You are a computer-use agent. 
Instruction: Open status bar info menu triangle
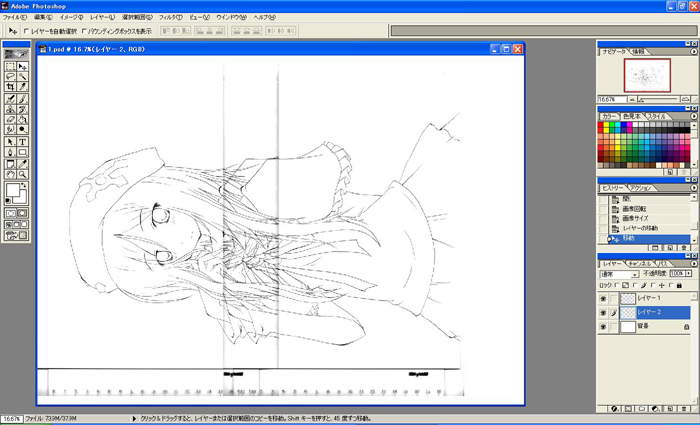pyautogui.click(x=134, y=419)
